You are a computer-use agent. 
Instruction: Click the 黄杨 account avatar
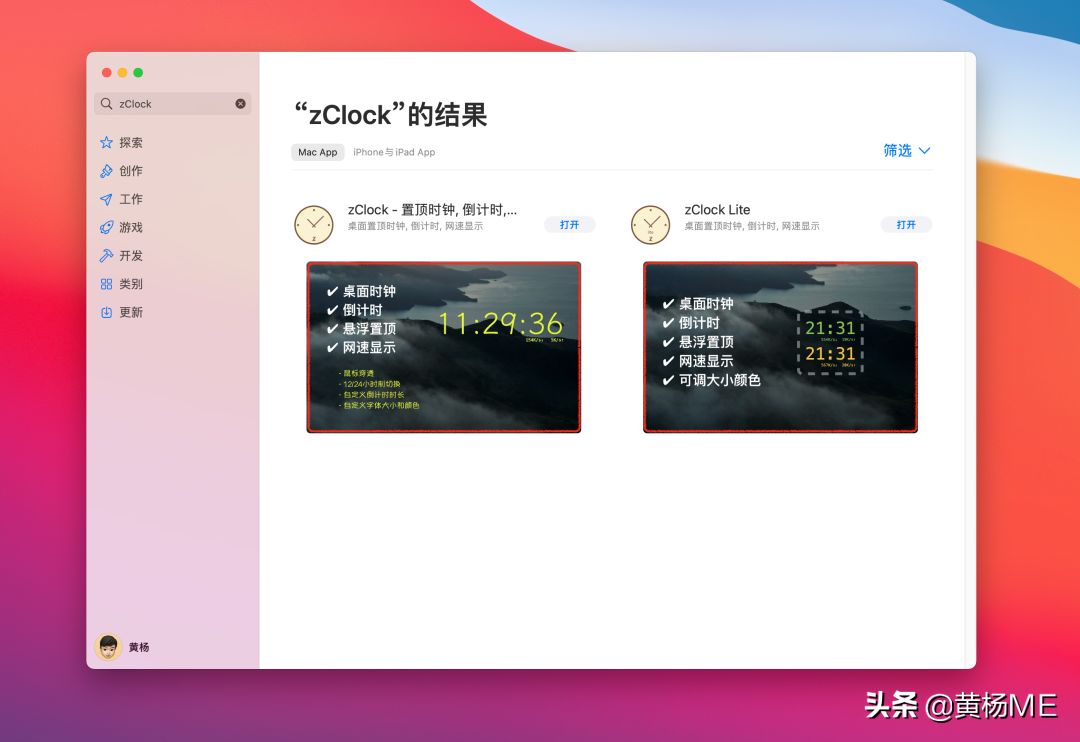108,647
